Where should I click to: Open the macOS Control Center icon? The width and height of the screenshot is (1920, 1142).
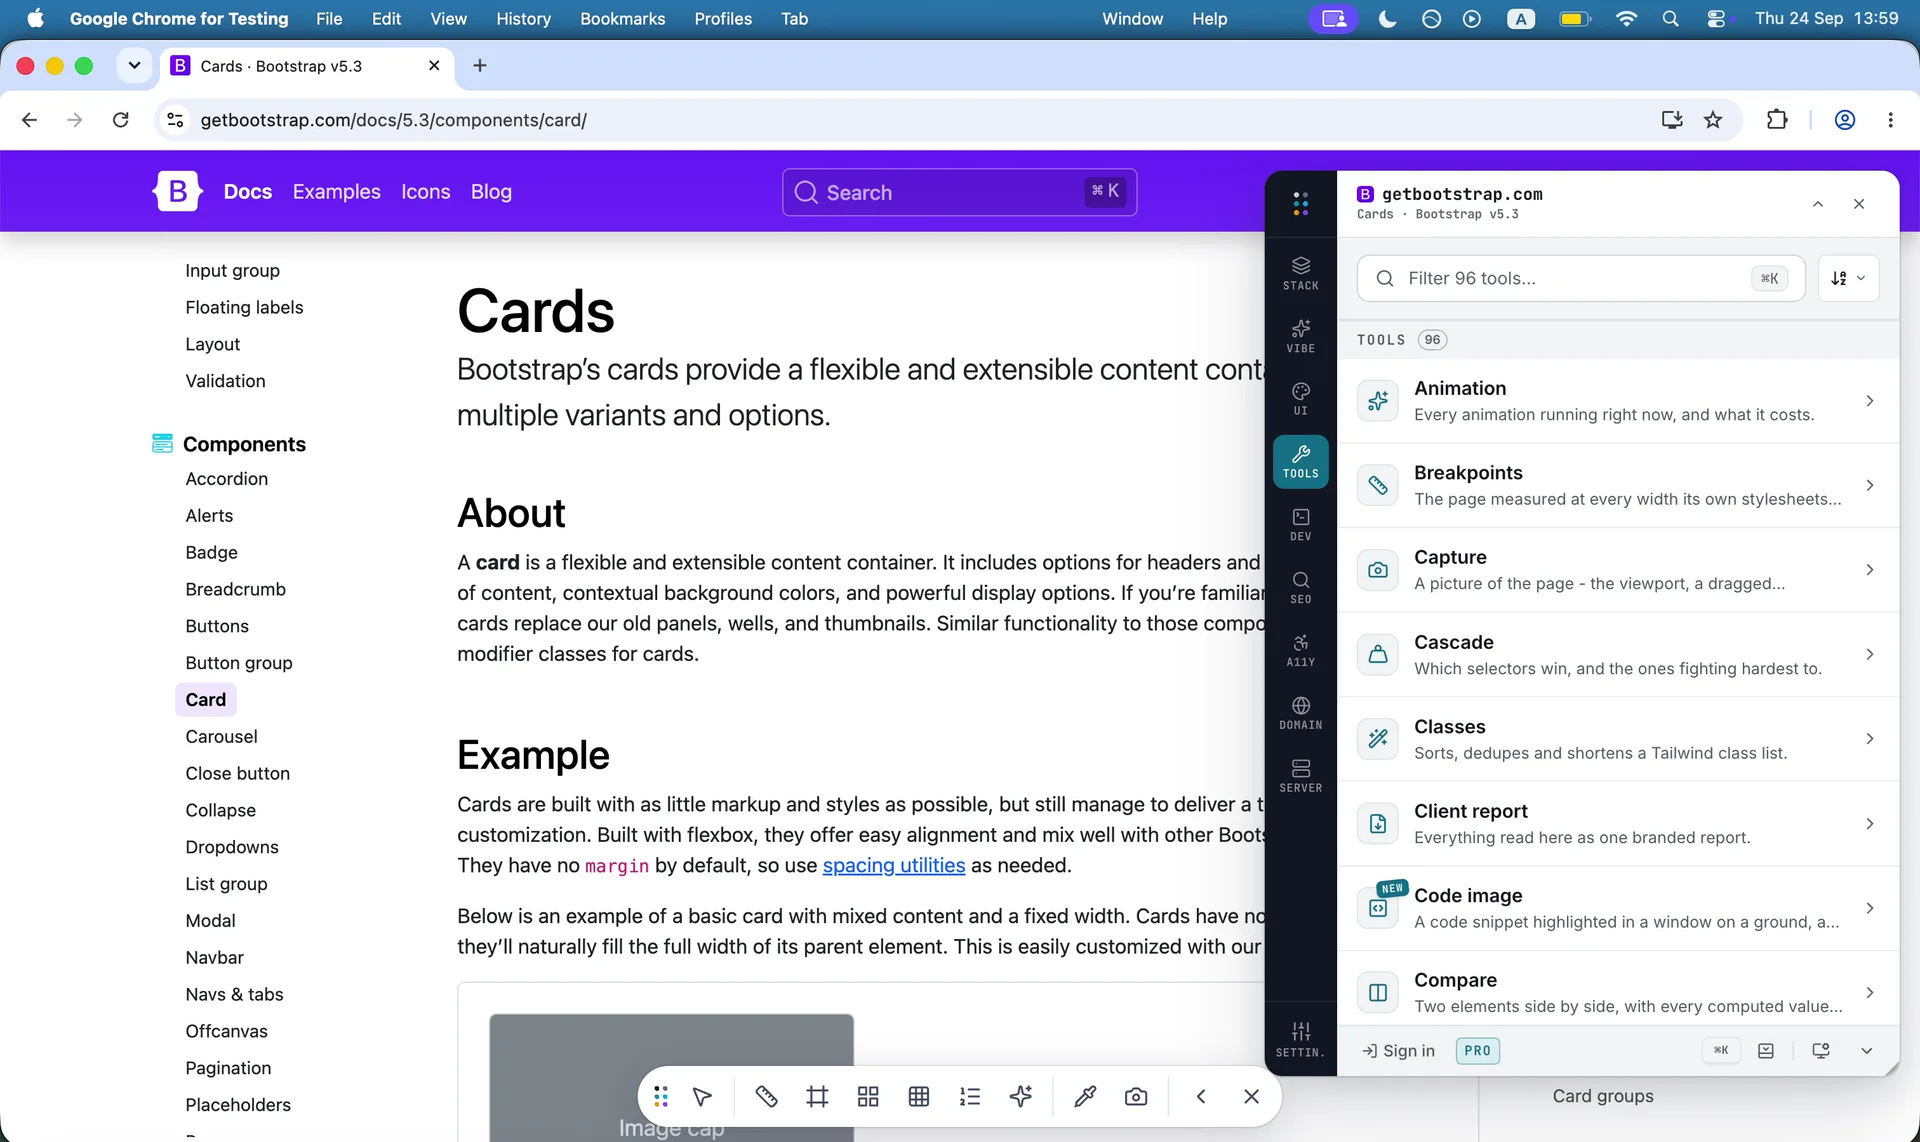coord(1716,19)
